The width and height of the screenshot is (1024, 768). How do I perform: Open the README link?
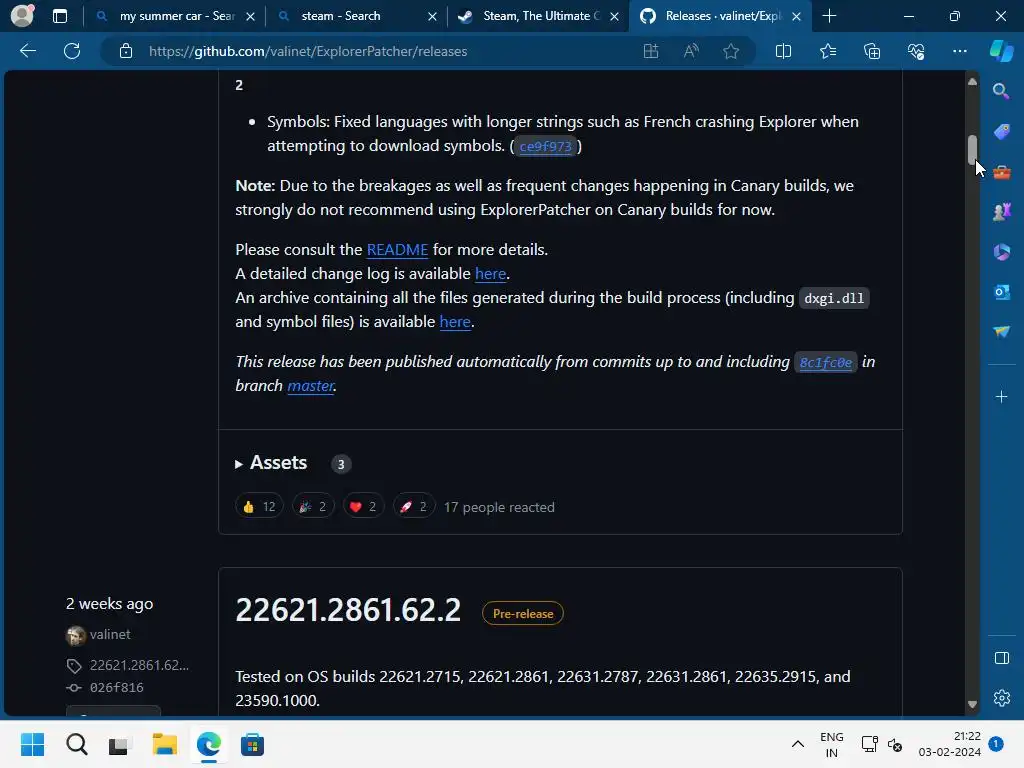point(397,249)
